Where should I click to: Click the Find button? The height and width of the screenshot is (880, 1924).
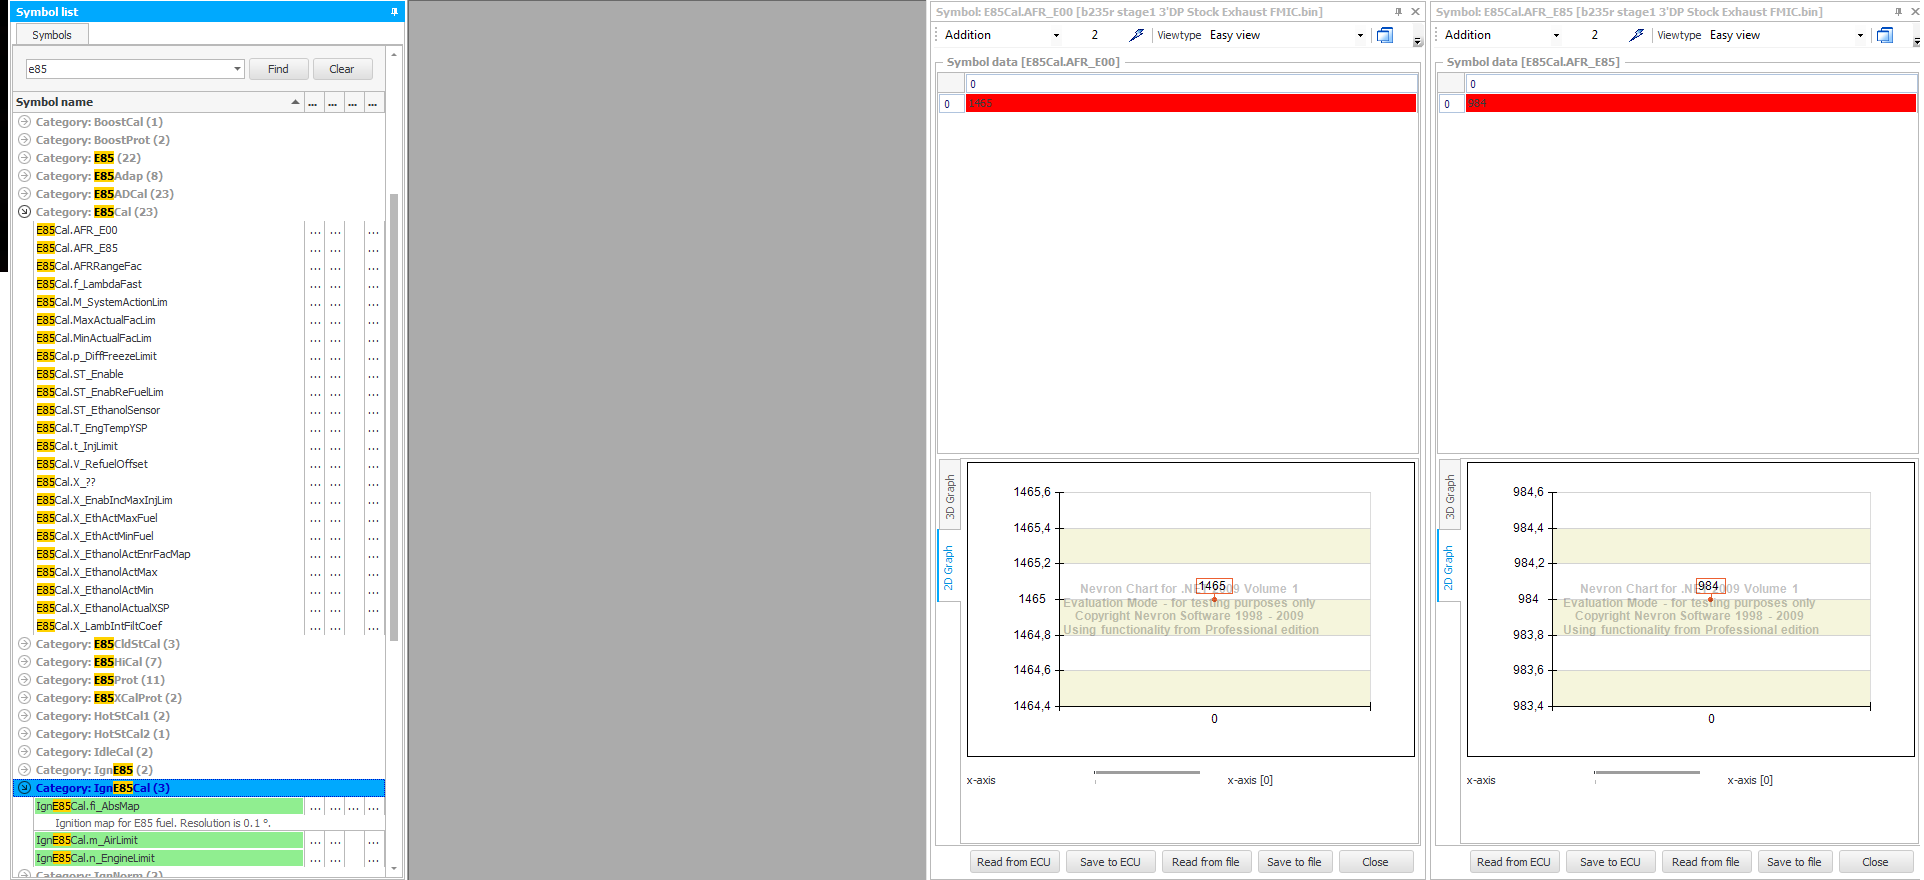click(278, 69)
